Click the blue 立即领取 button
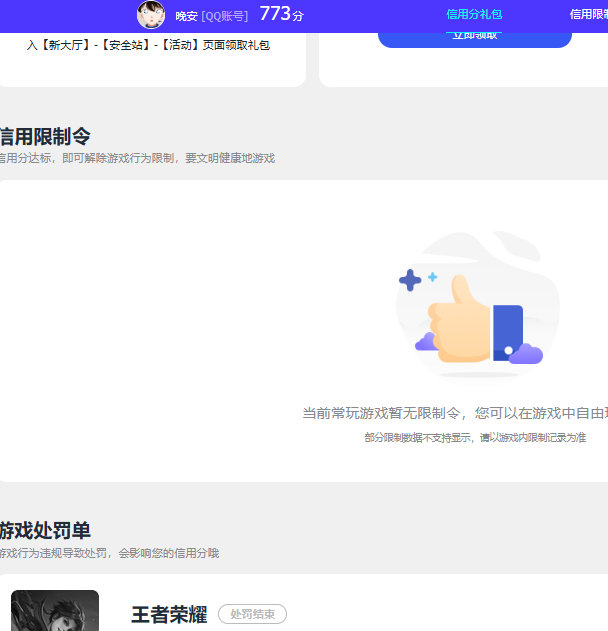The width and height of the screenshot is (608, 631). pos(475,40)
